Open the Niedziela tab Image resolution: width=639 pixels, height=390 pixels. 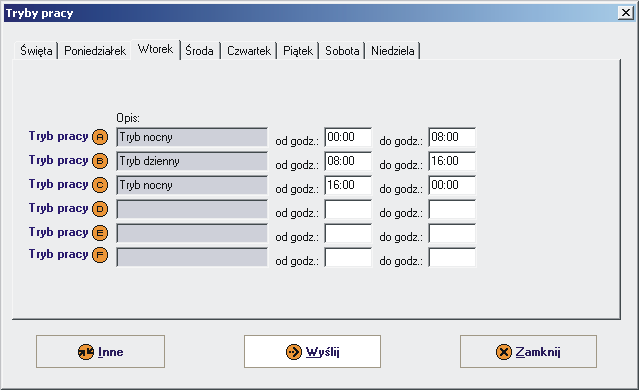(392, 51)
